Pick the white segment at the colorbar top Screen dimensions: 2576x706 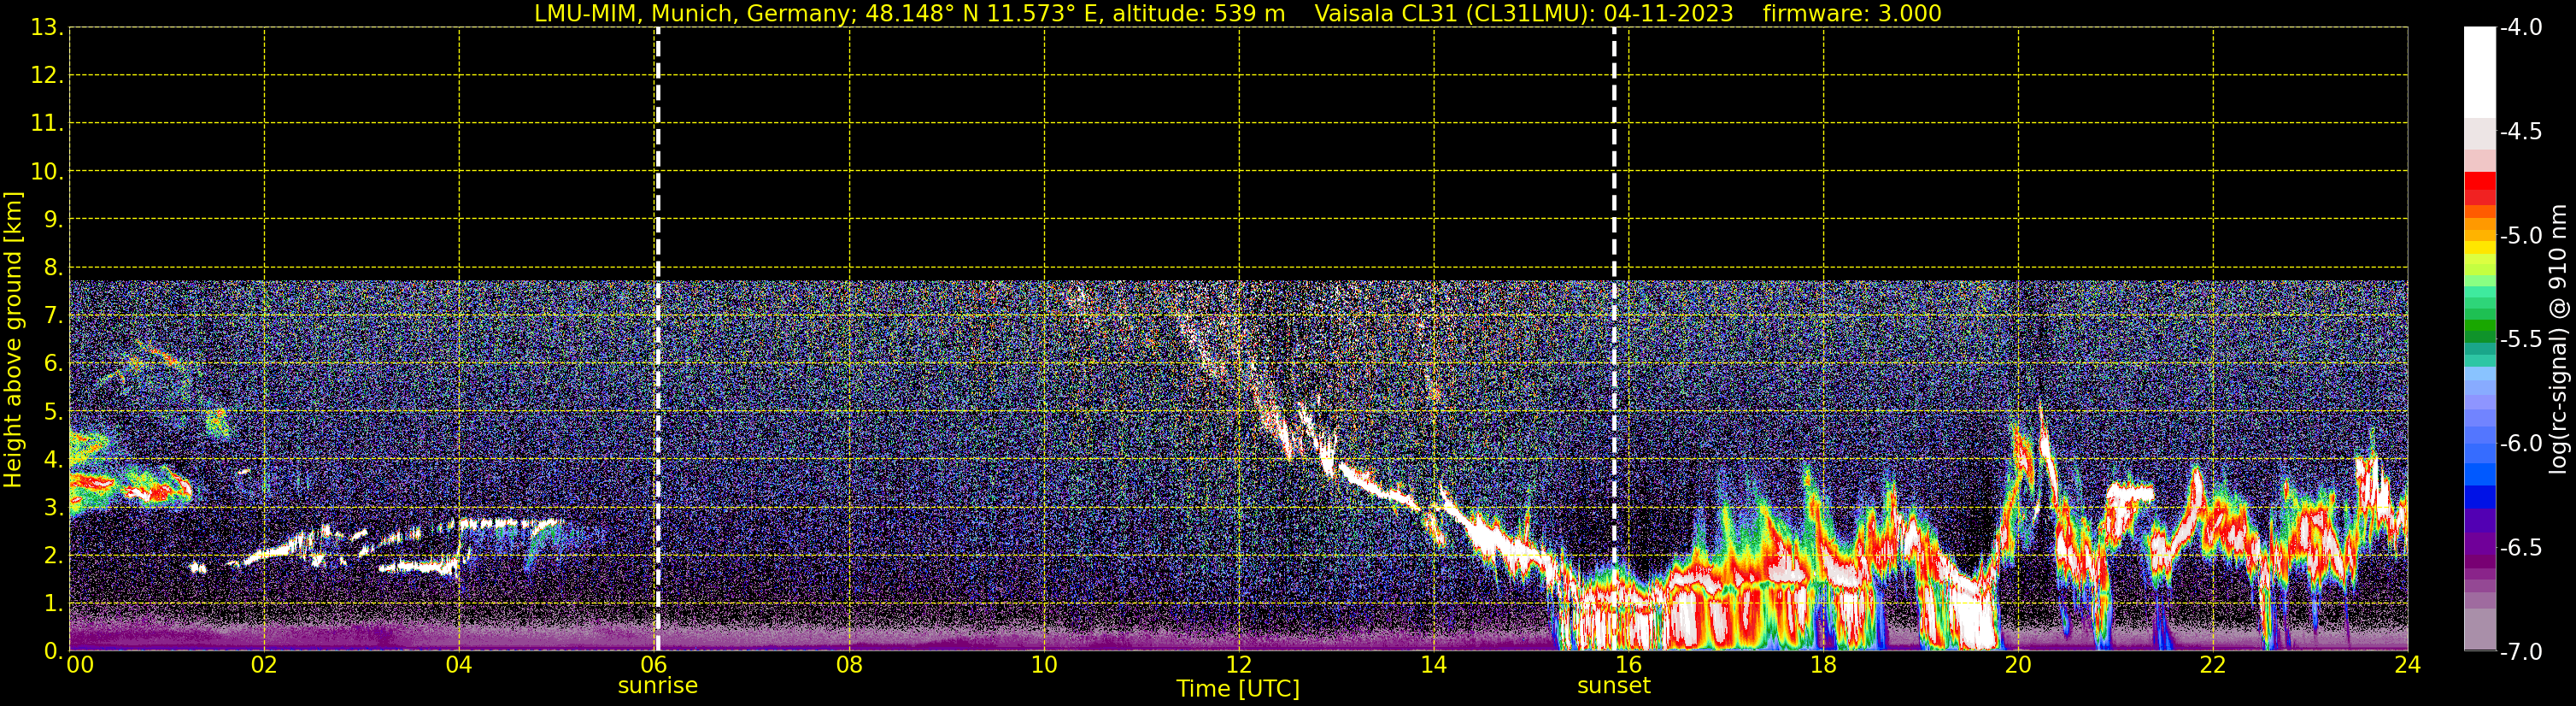pos(2479,72)
